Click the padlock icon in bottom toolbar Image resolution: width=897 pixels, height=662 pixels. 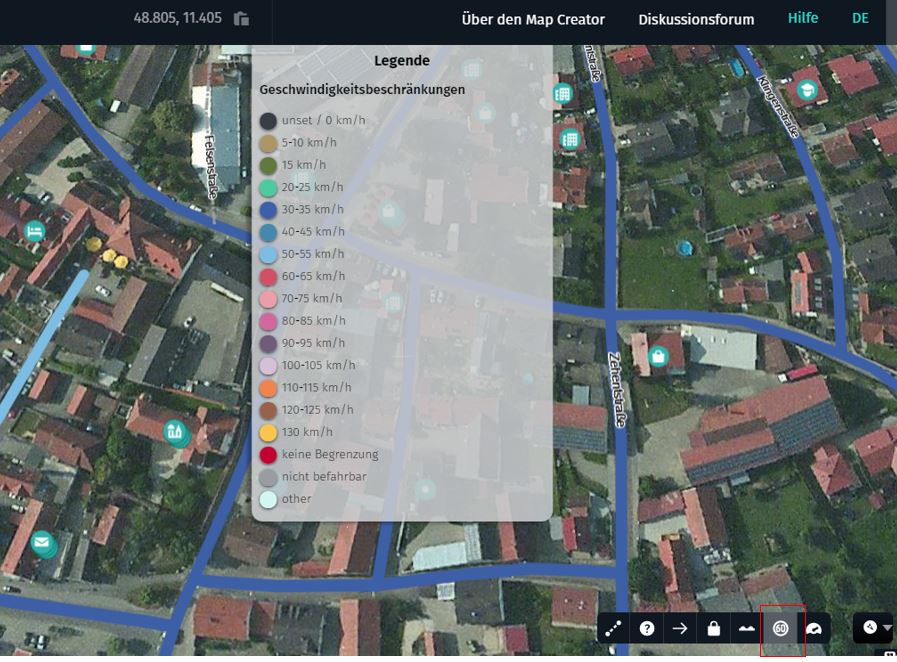[x=713, y=628]
